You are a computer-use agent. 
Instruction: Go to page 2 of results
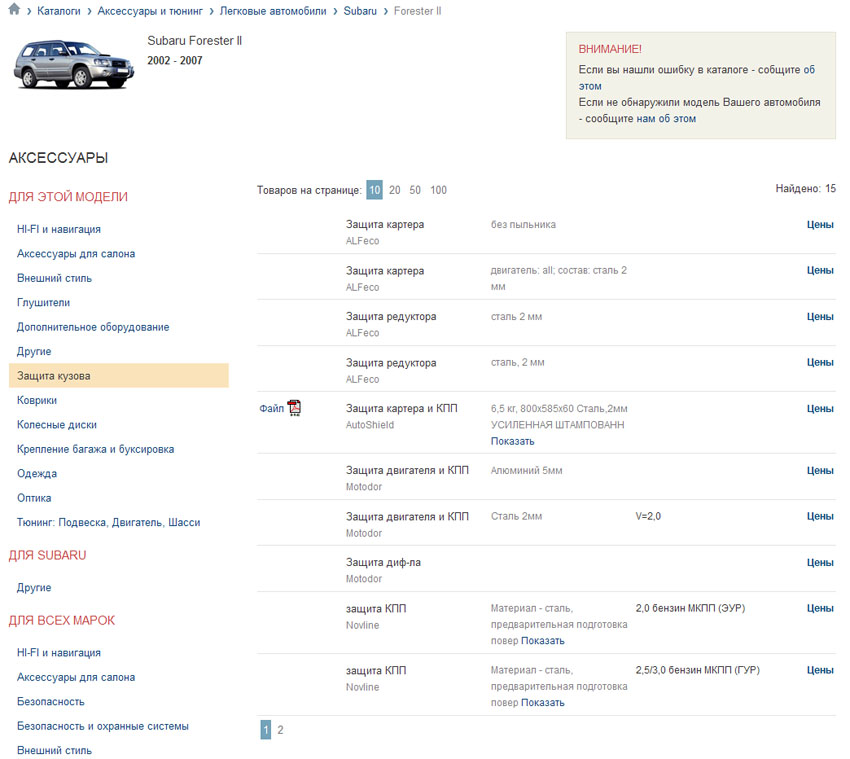[280, 730]
